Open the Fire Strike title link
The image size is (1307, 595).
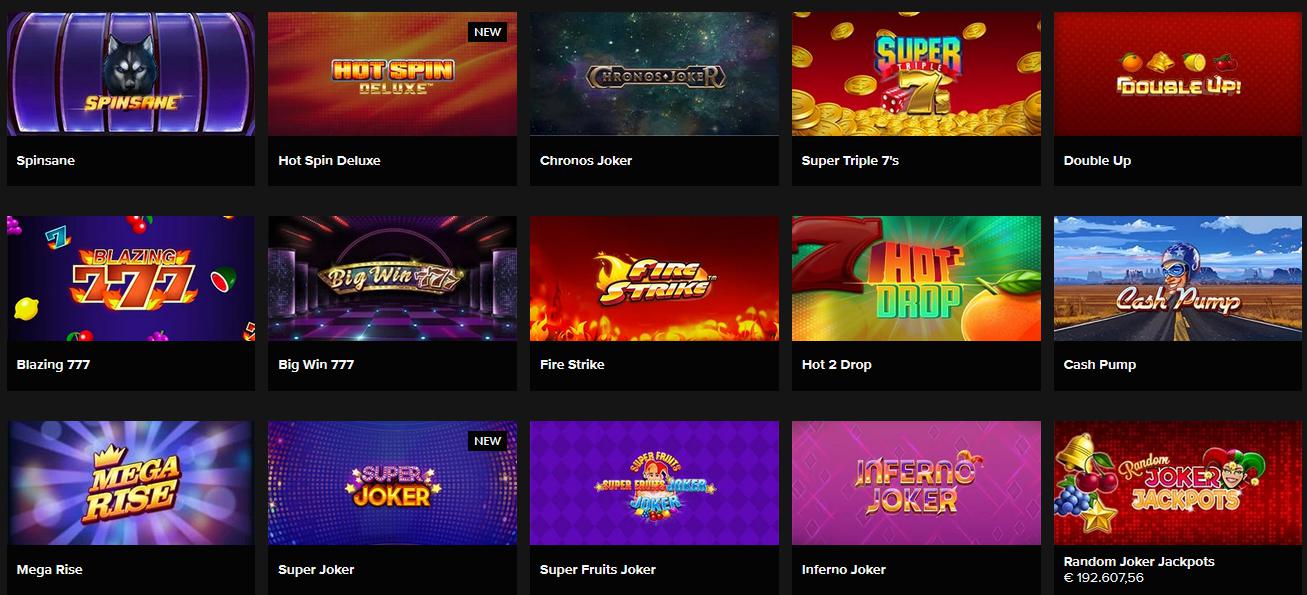click(x=572, y=365)
